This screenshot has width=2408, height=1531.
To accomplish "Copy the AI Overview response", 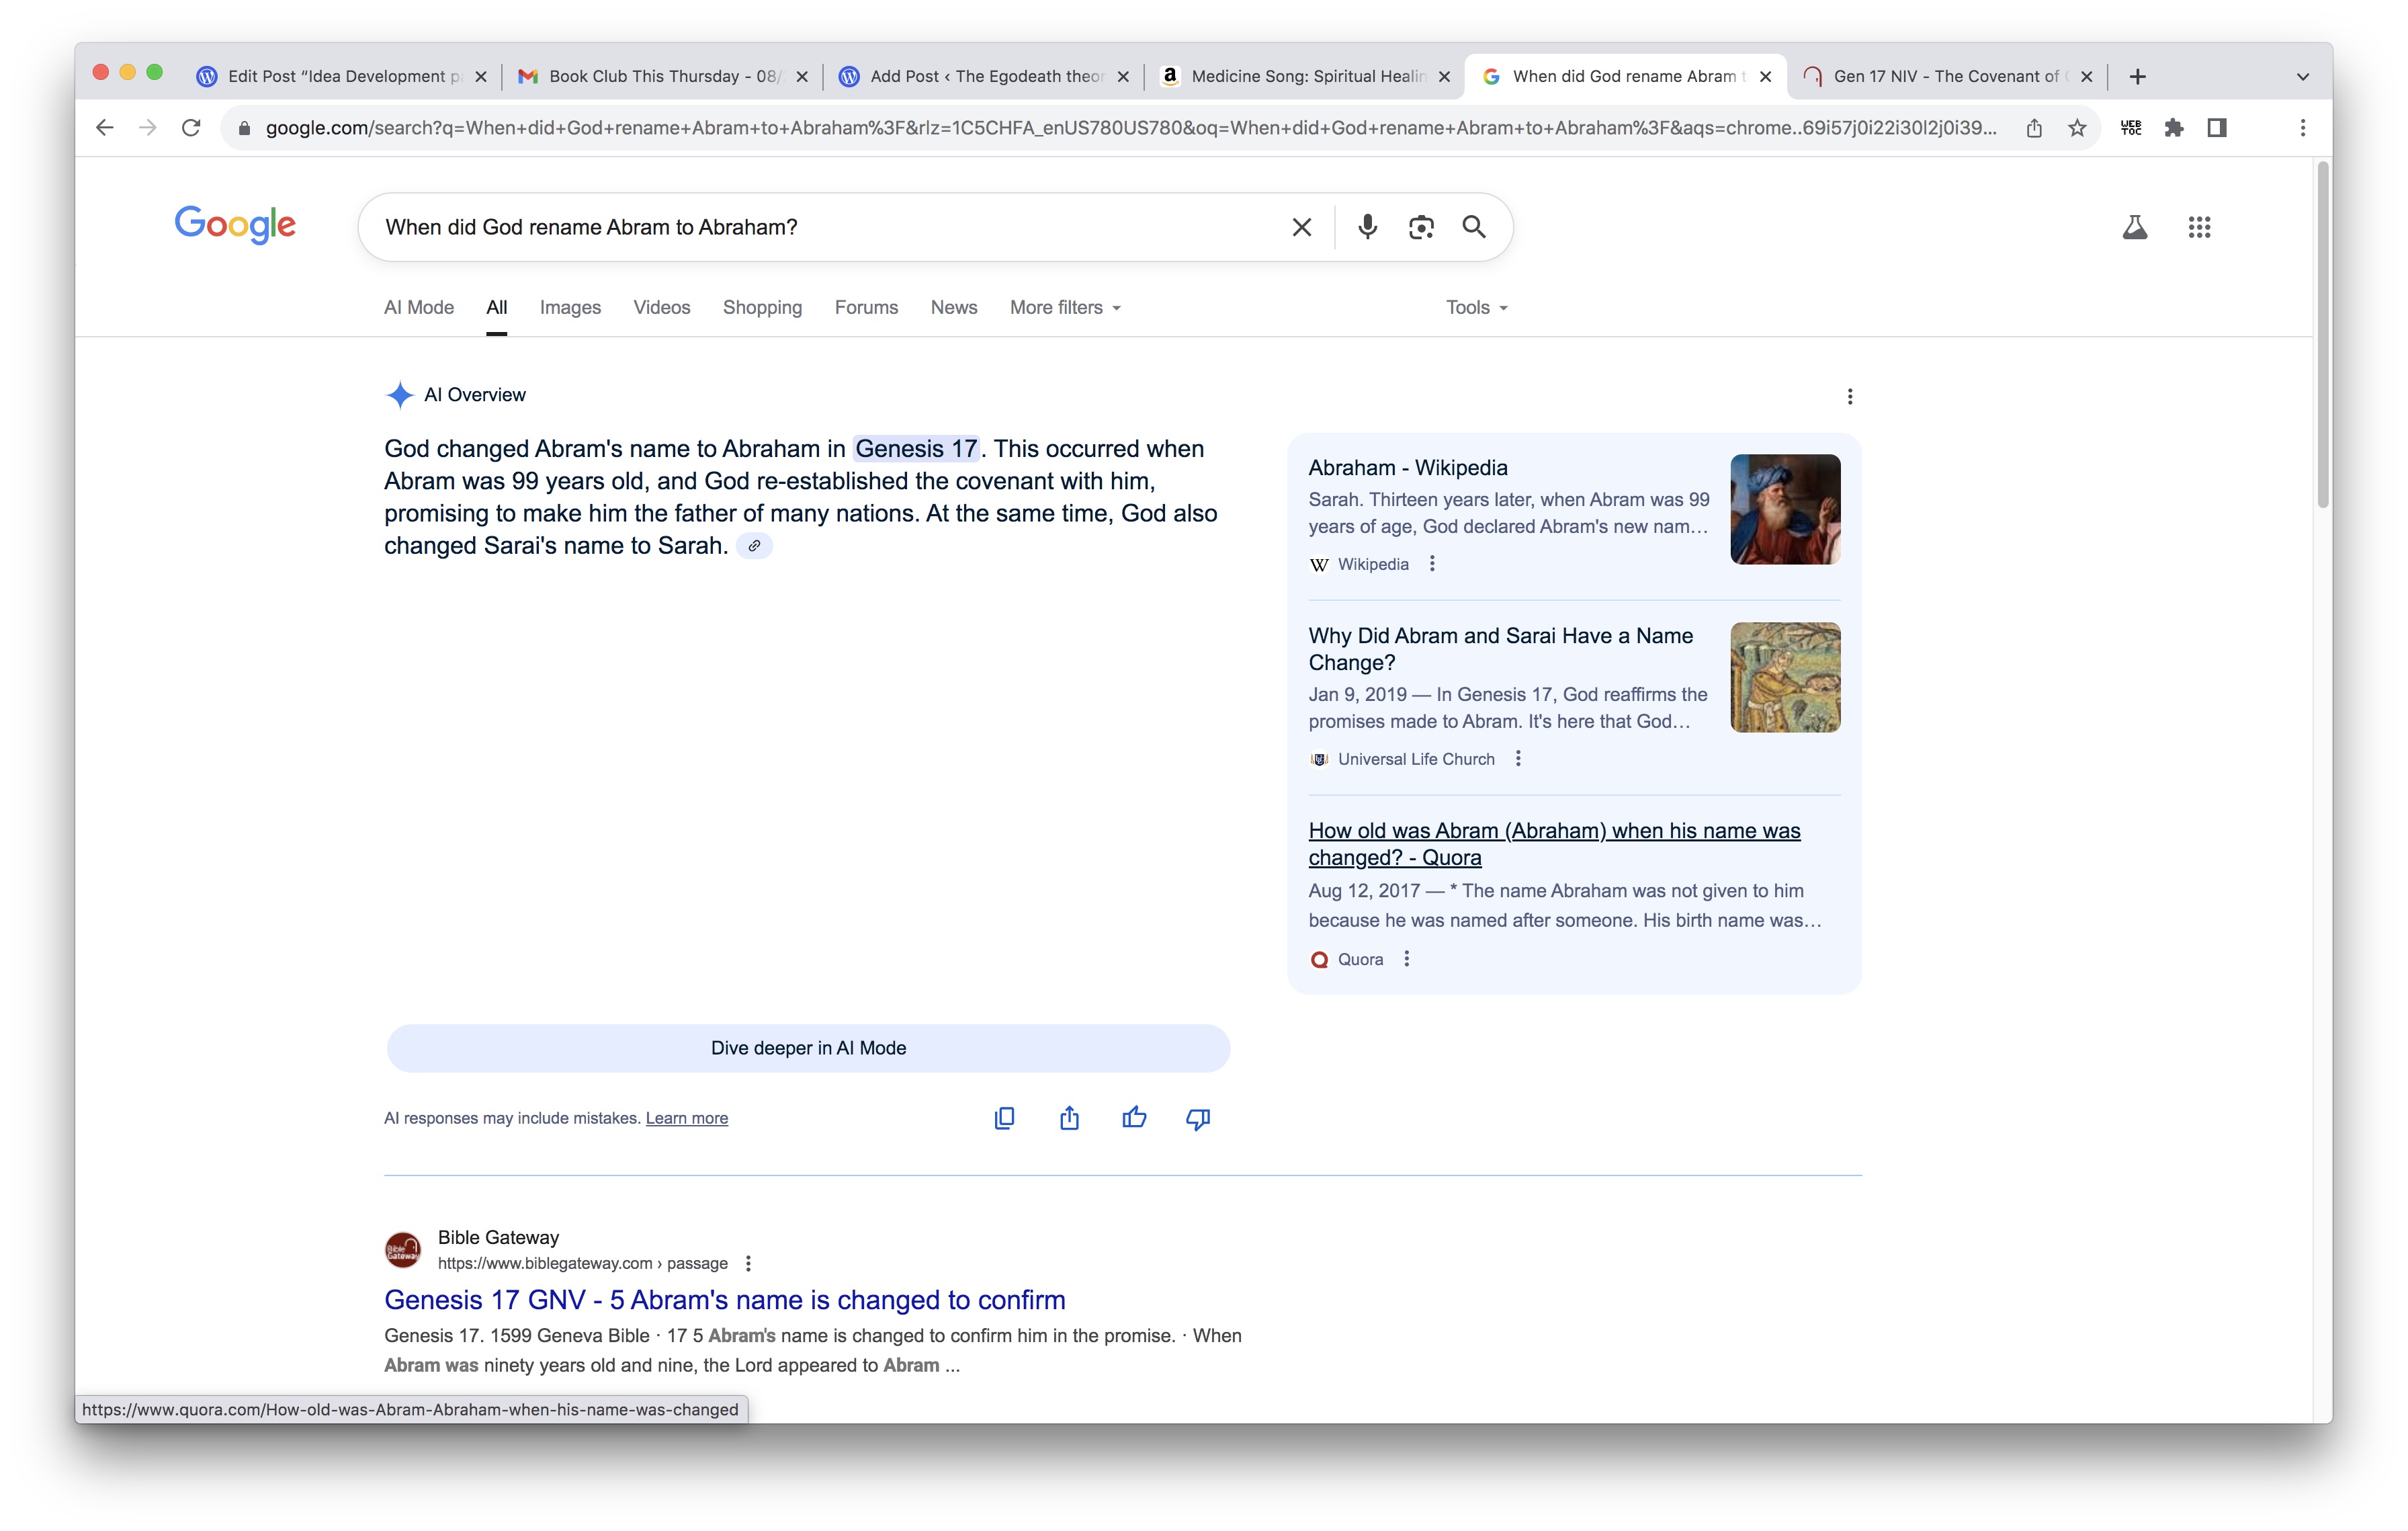I will (1004, 1118).
